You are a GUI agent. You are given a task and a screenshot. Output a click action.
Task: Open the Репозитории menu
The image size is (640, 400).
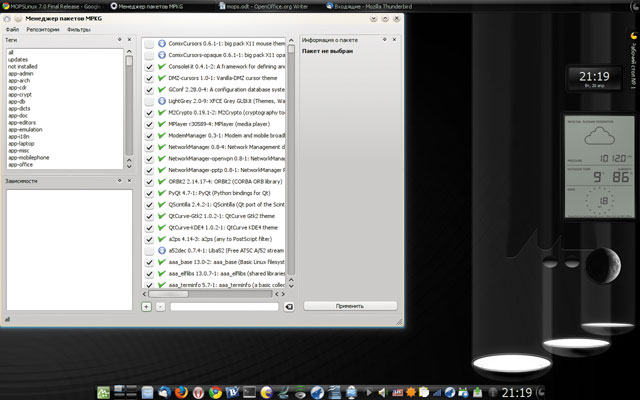(x=43, y=29)
